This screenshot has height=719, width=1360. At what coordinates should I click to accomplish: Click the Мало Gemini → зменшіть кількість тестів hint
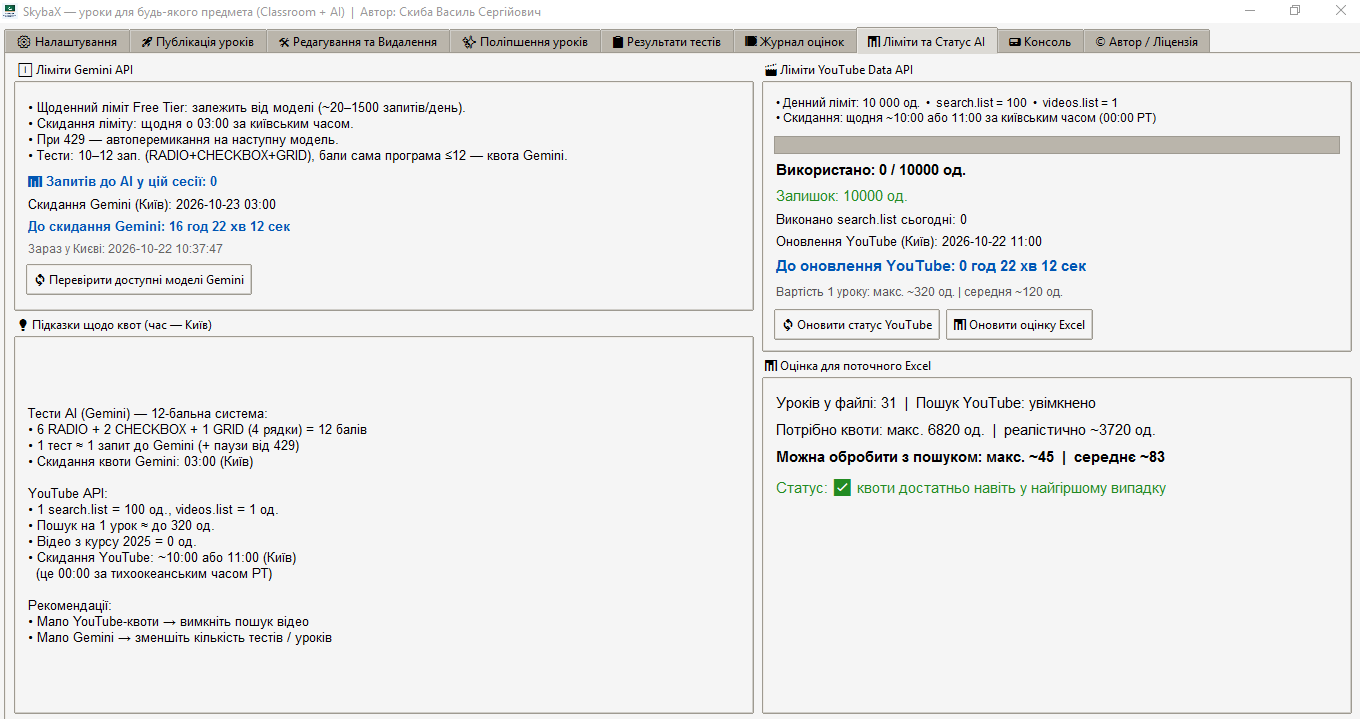point(180,637)
